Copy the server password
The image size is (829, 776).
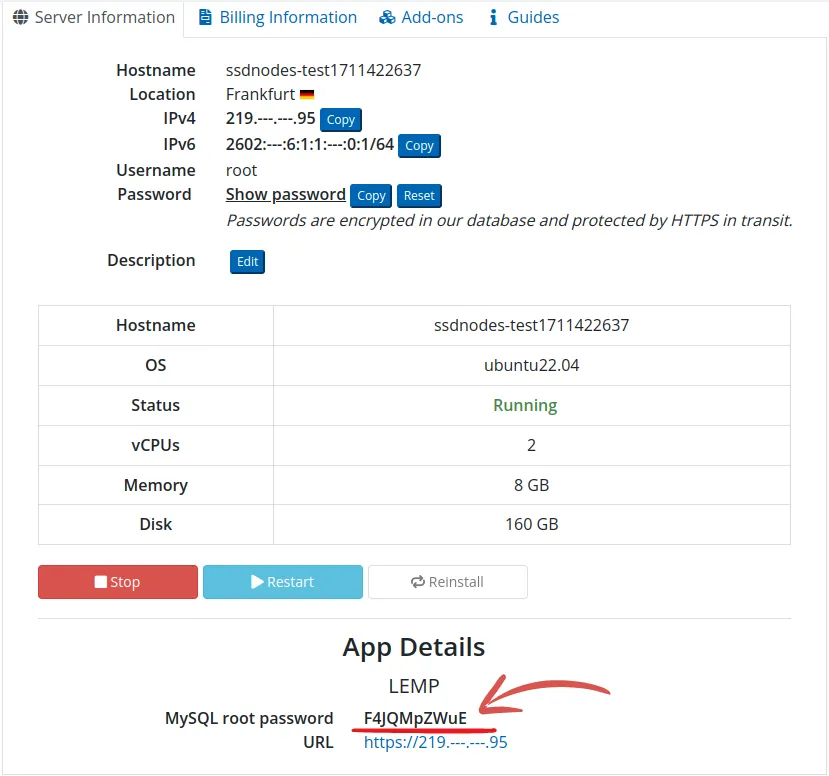coord(371,196)
